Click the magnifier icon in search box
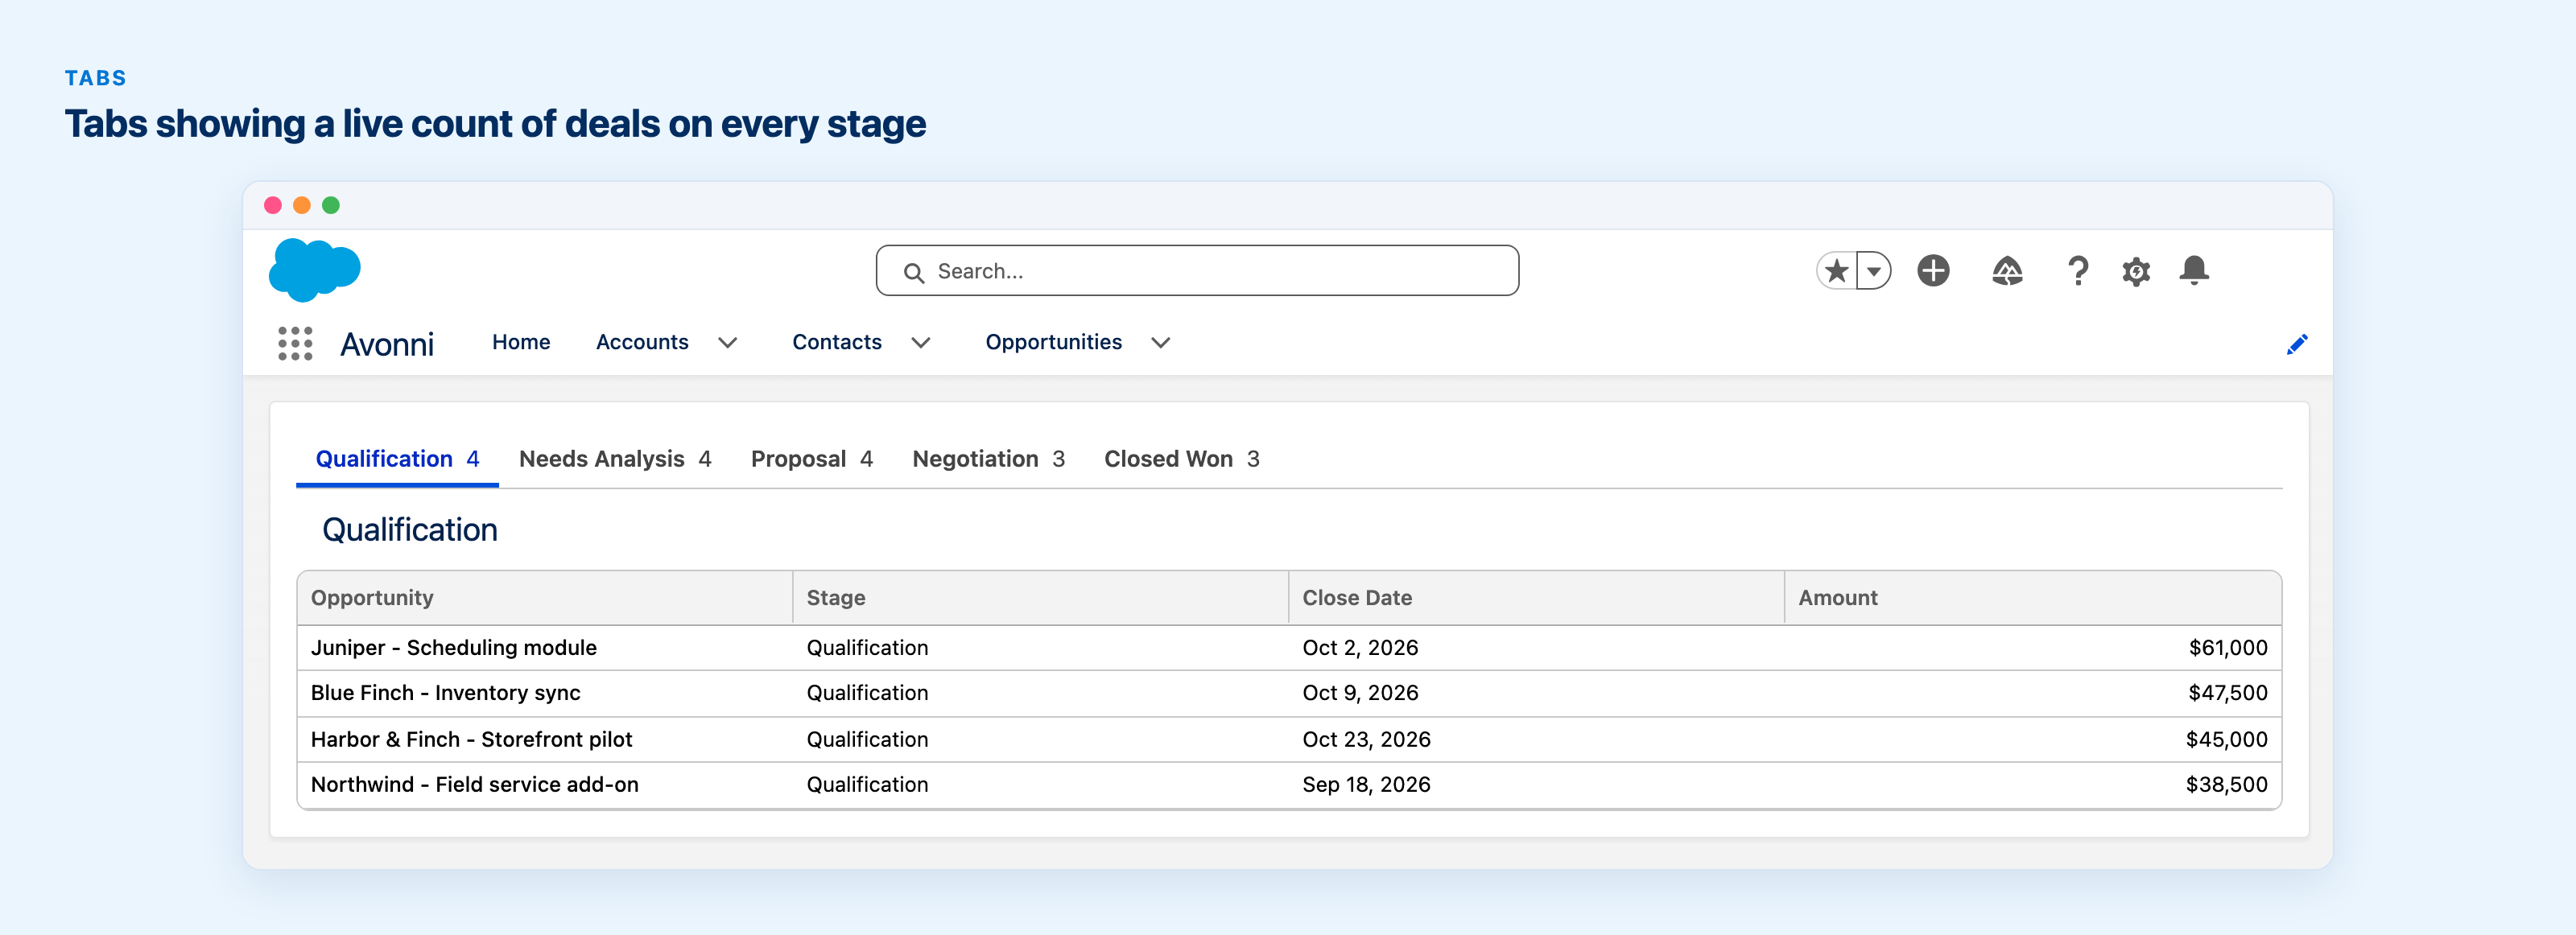The height and width of the screenshot is (935, 2576). click(913, 272)
